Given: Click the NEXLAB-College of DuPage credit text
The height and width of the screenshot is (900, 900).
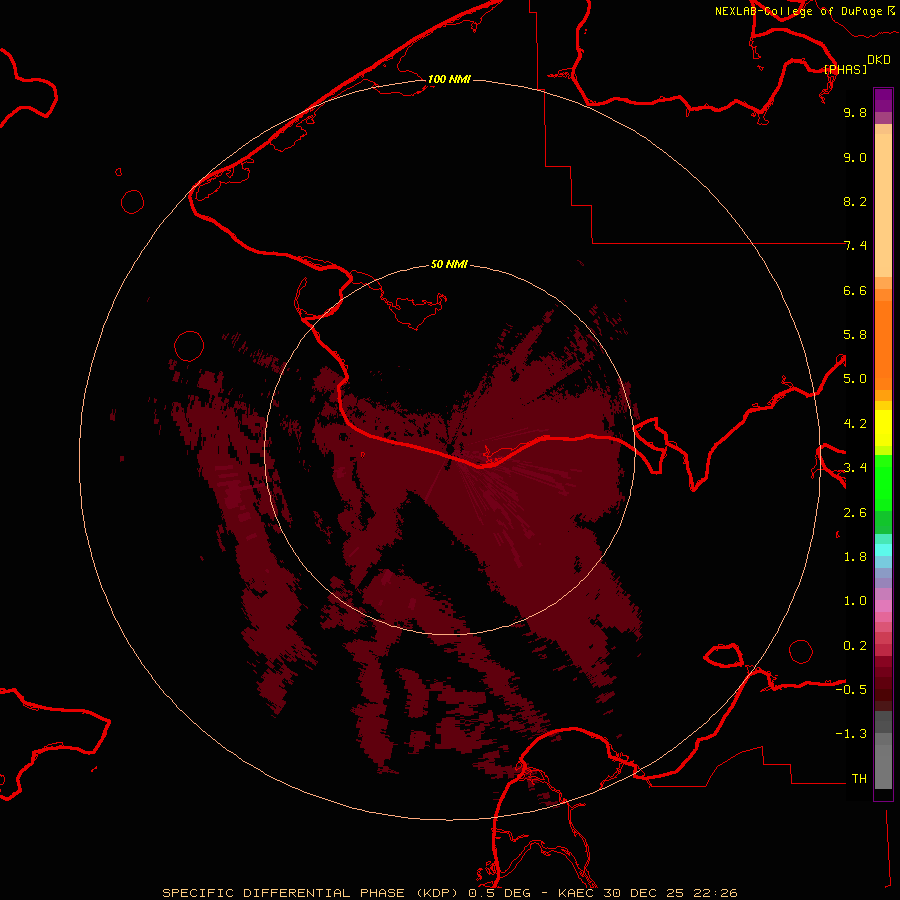Looking at the screenshot, I should pos(804,11).
